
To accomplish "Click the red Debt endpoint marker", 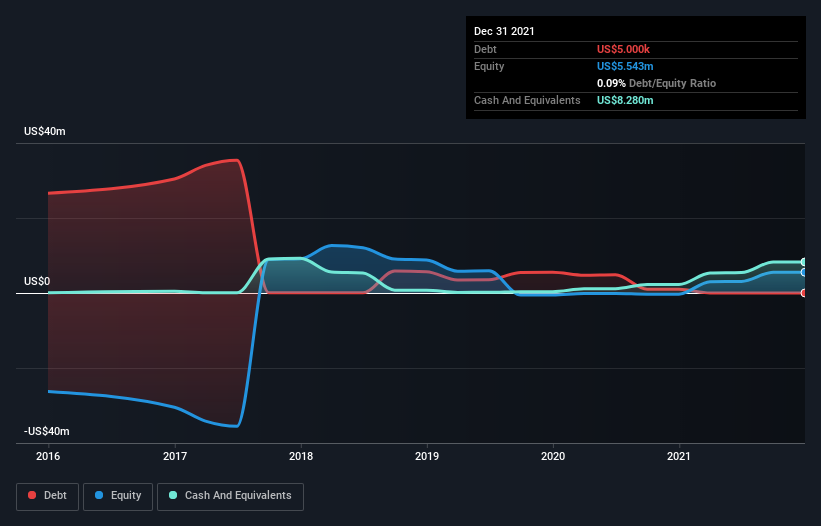I will [804, 293].
